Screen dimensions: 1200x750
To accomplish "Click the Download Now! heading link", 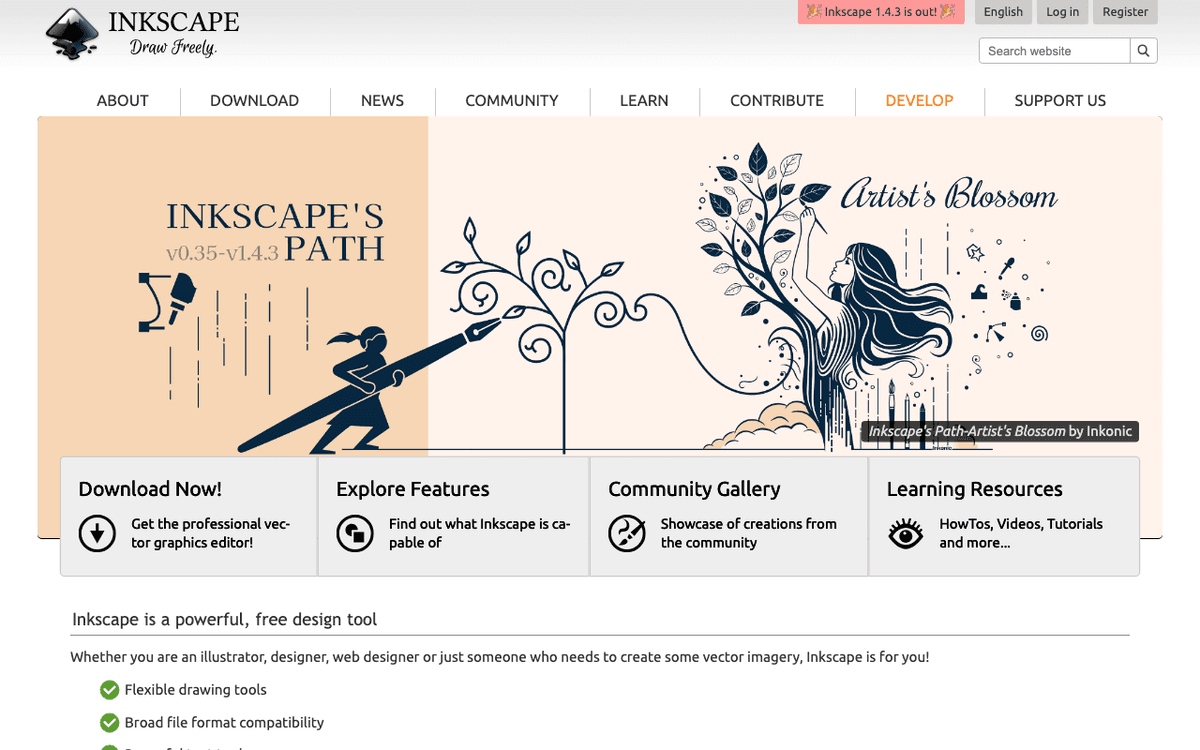I will click(x=150, y=489).
